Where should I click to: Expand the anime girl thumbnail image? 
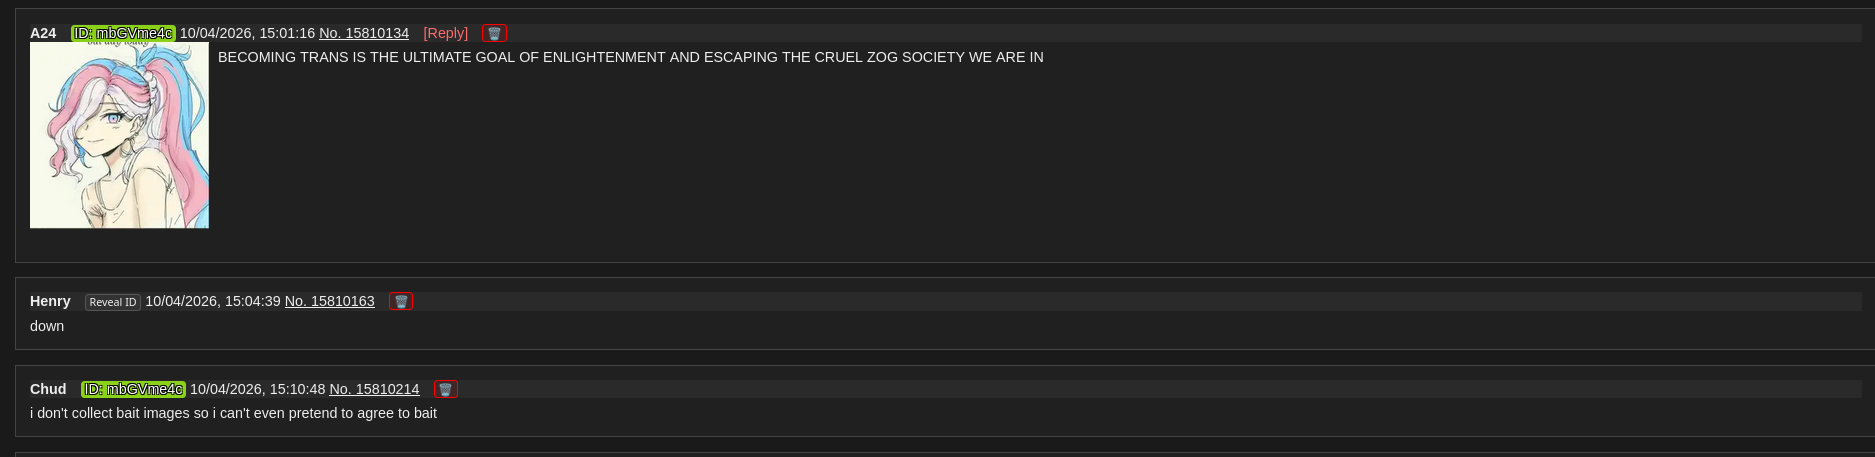[x=119, y=135]
